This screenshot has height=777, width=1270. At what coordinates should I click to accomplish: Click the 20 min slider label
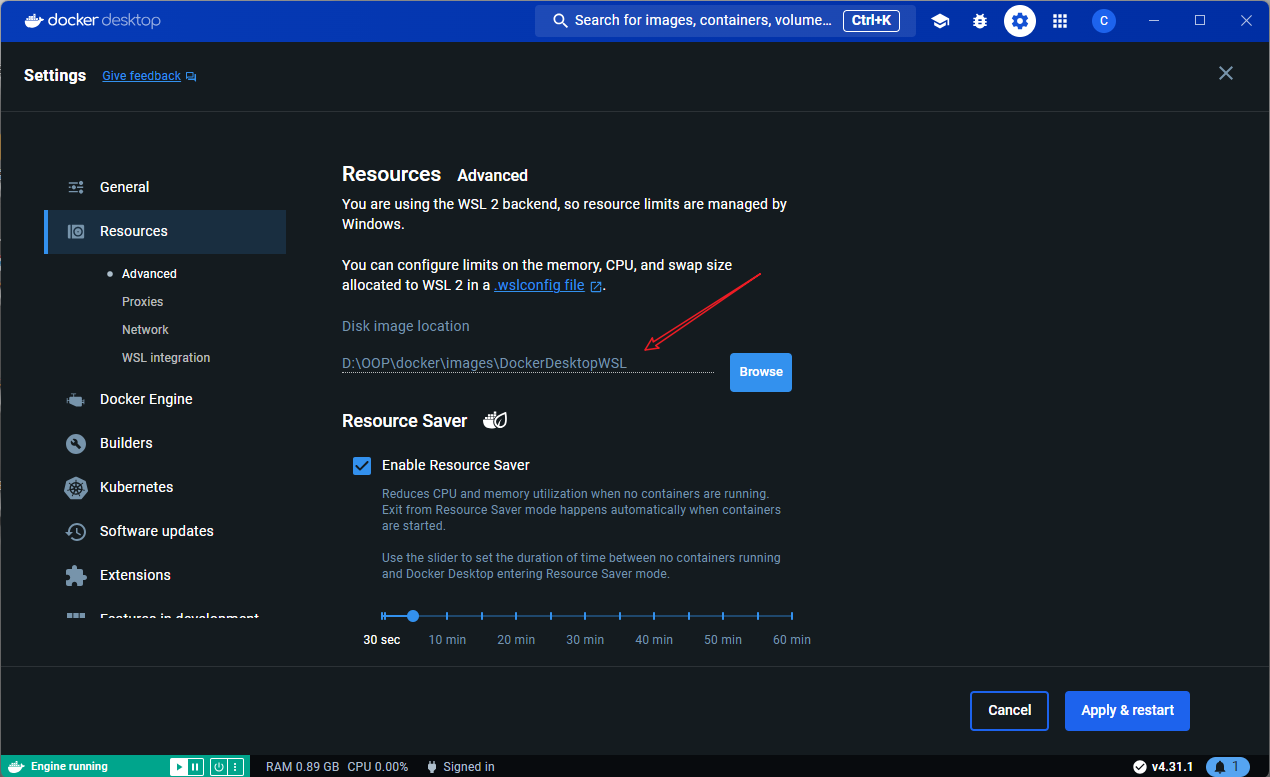pos(516,640)
